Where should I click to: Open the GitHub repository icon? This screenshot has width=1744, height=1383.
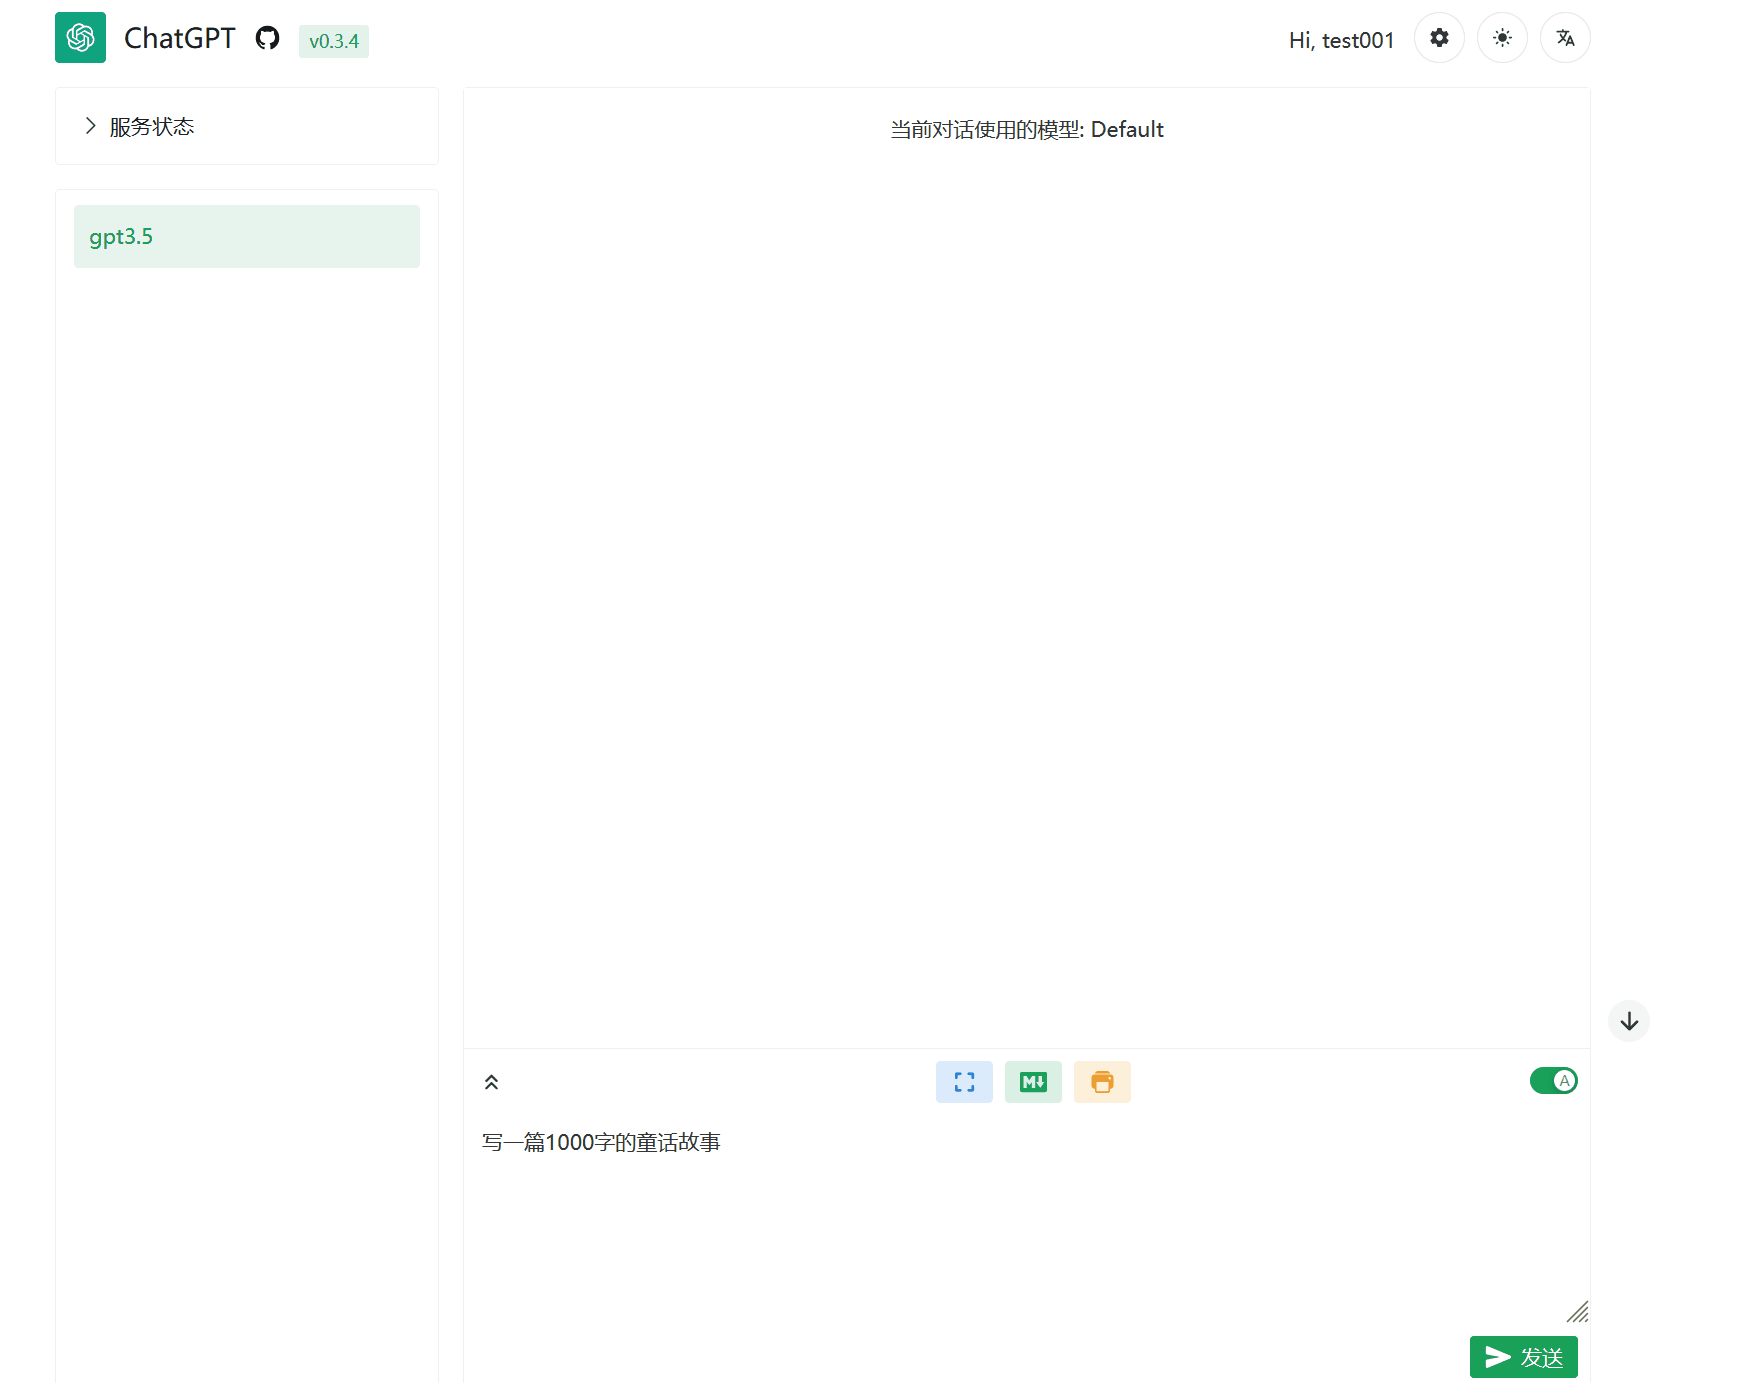266,38
